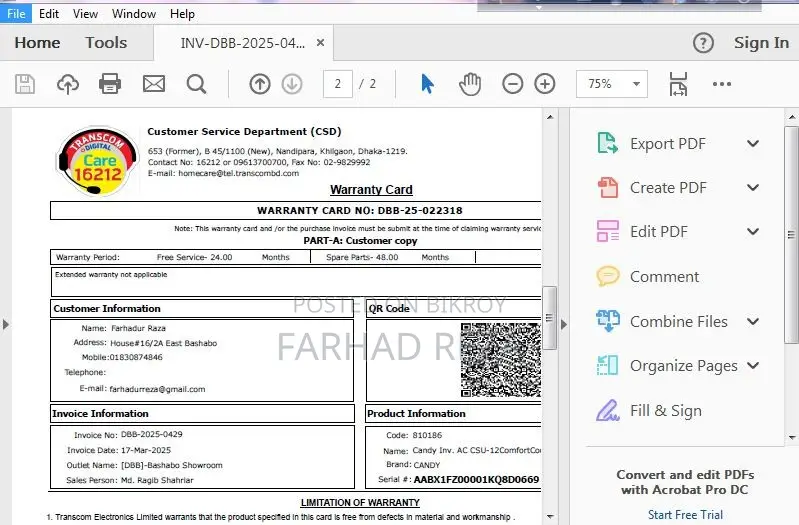
Task: Expand the Combine Files chevron
Action: (753, 321)
